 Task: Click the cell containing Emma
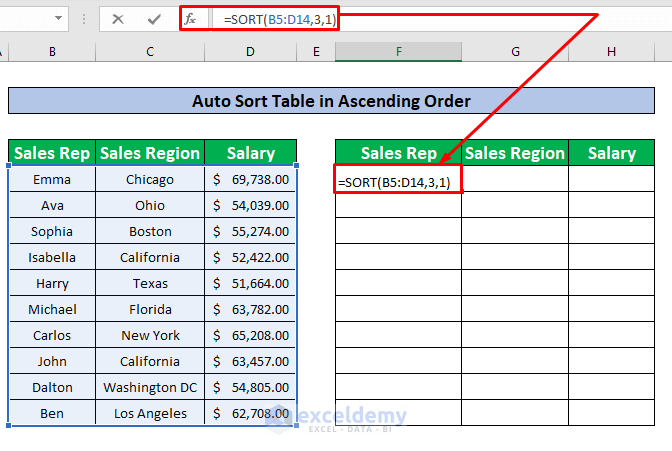pos(51,180)
